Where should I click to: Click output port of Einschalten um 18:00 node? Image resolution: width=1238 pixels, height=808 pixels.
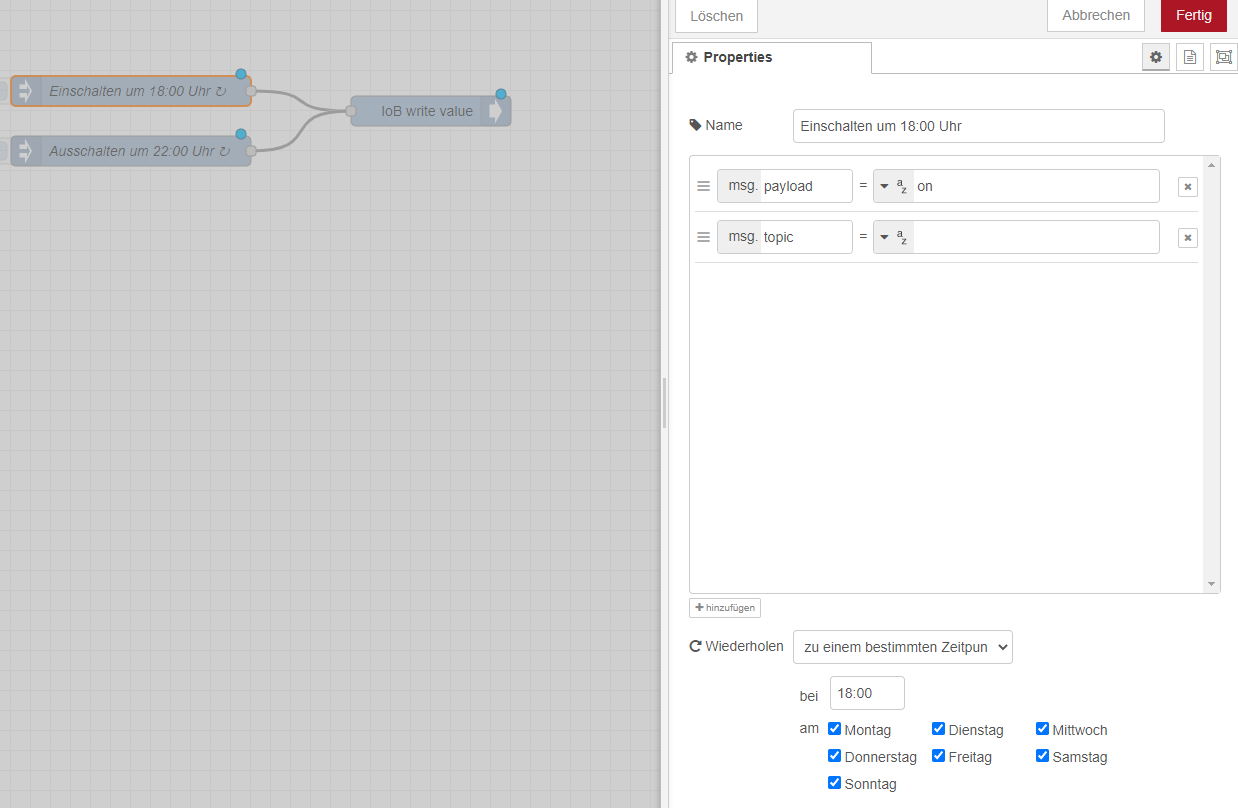(x=251, y=91)
